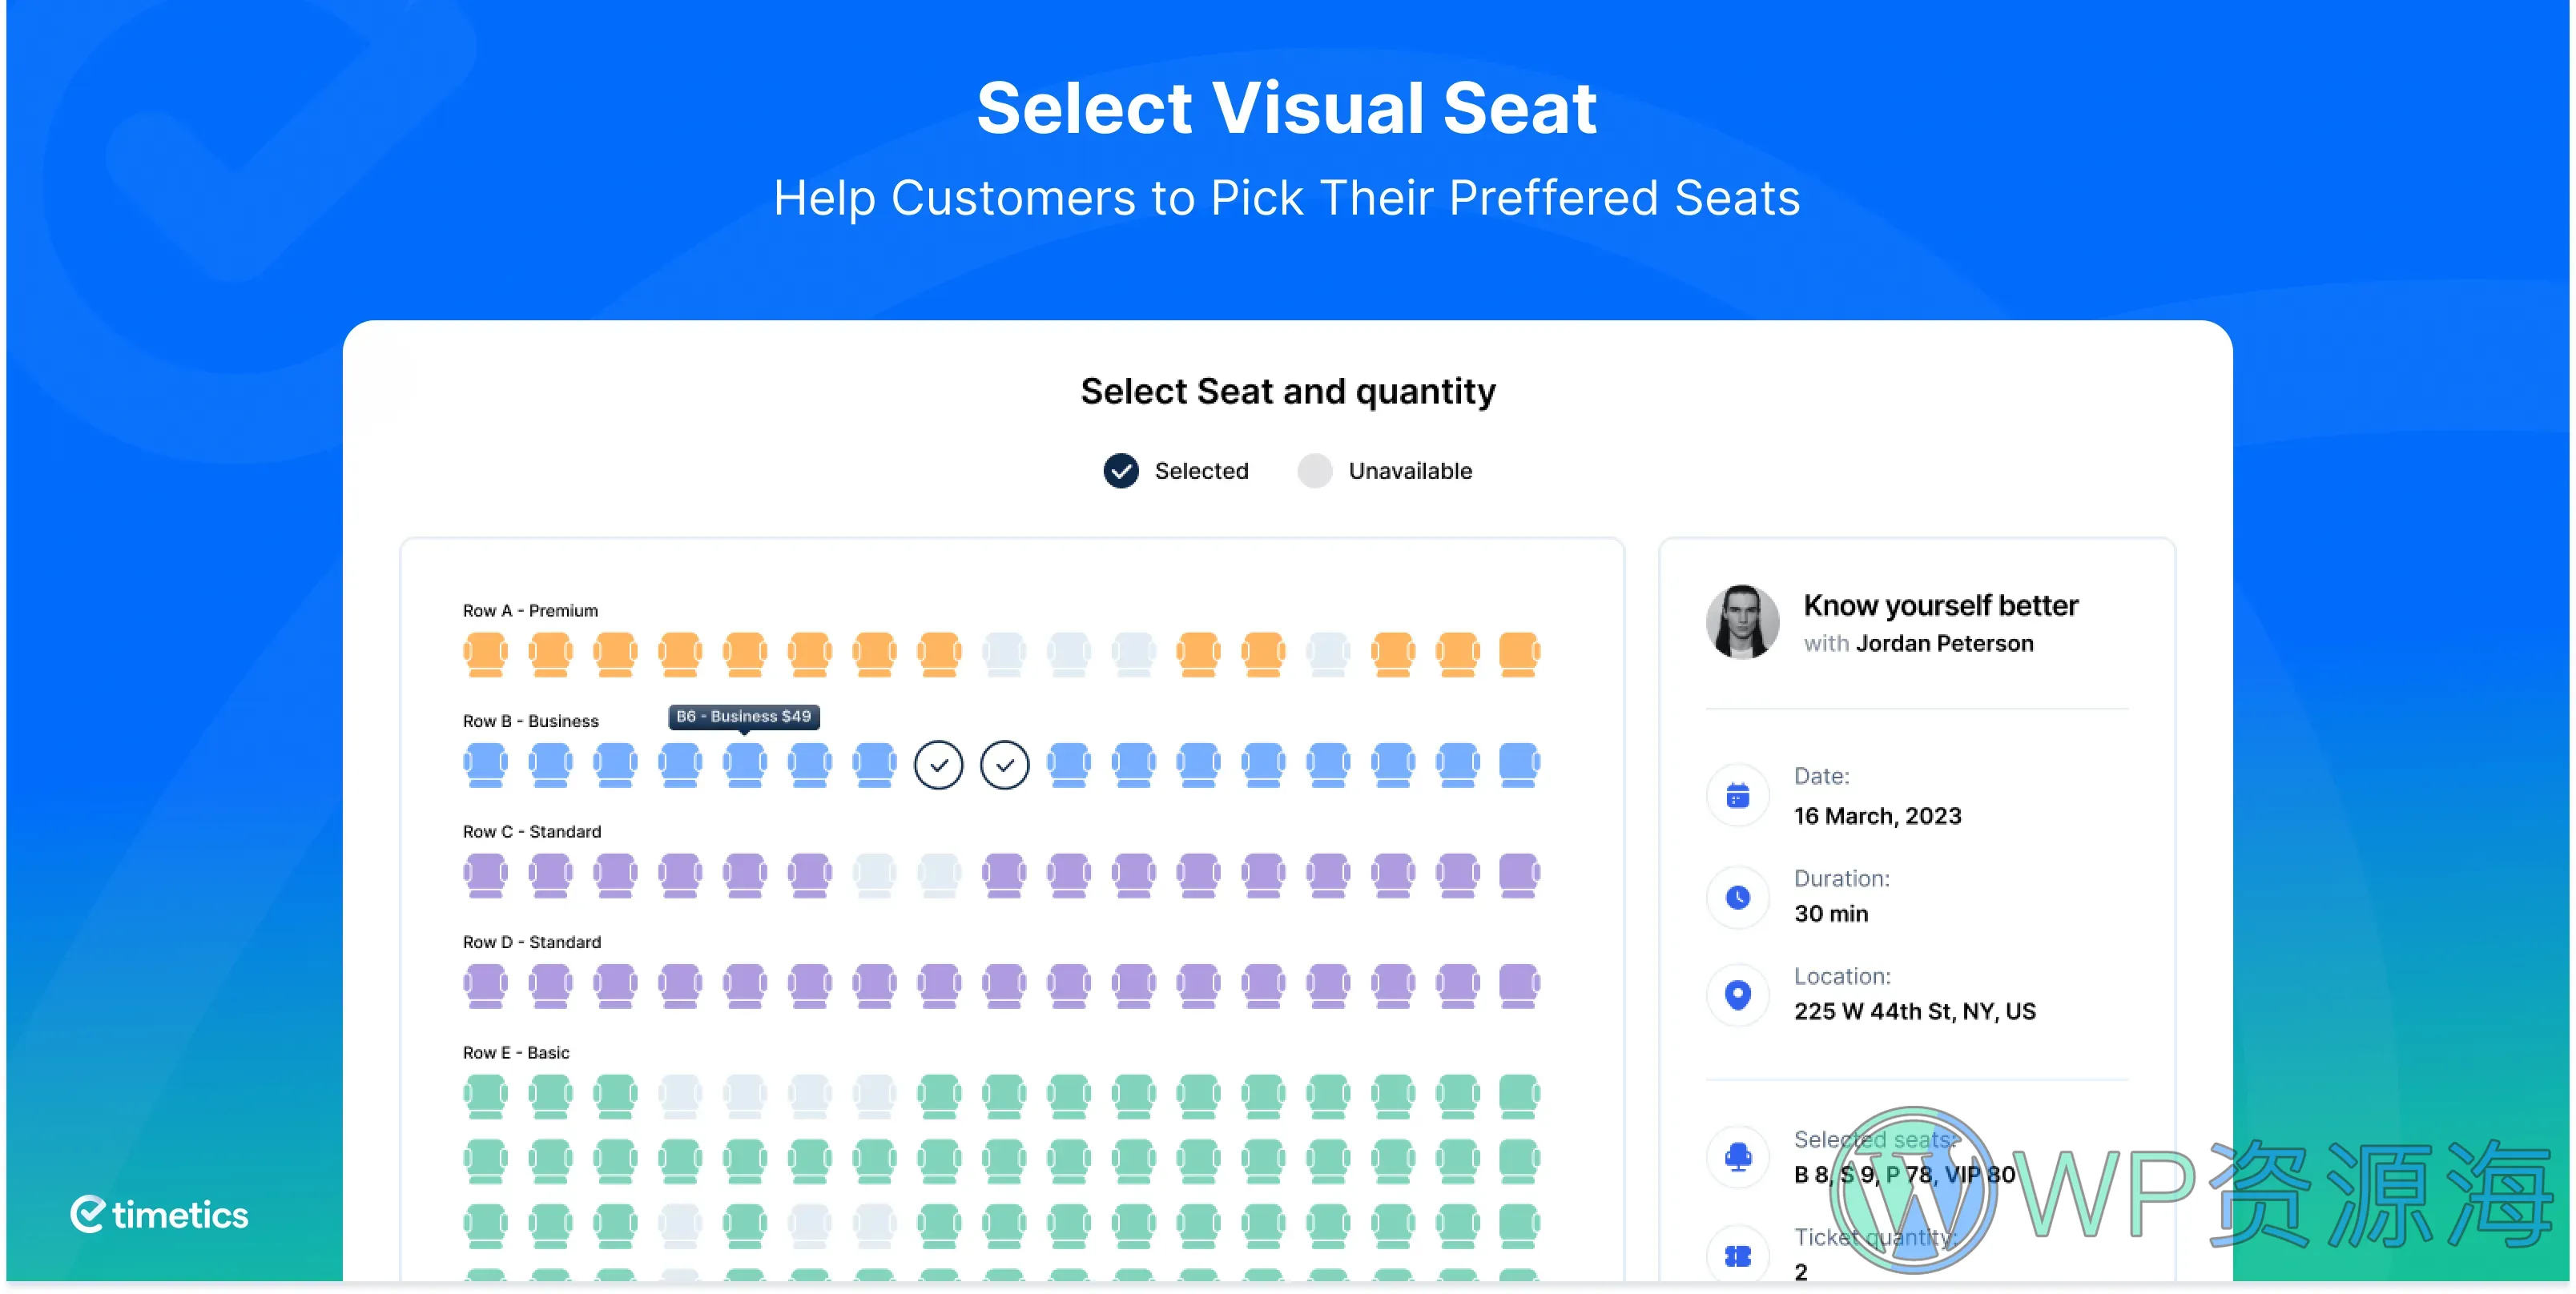Deselect the first checked seat in Row B
This screenshot has height=1294, width=2576.
click(938, 765)
